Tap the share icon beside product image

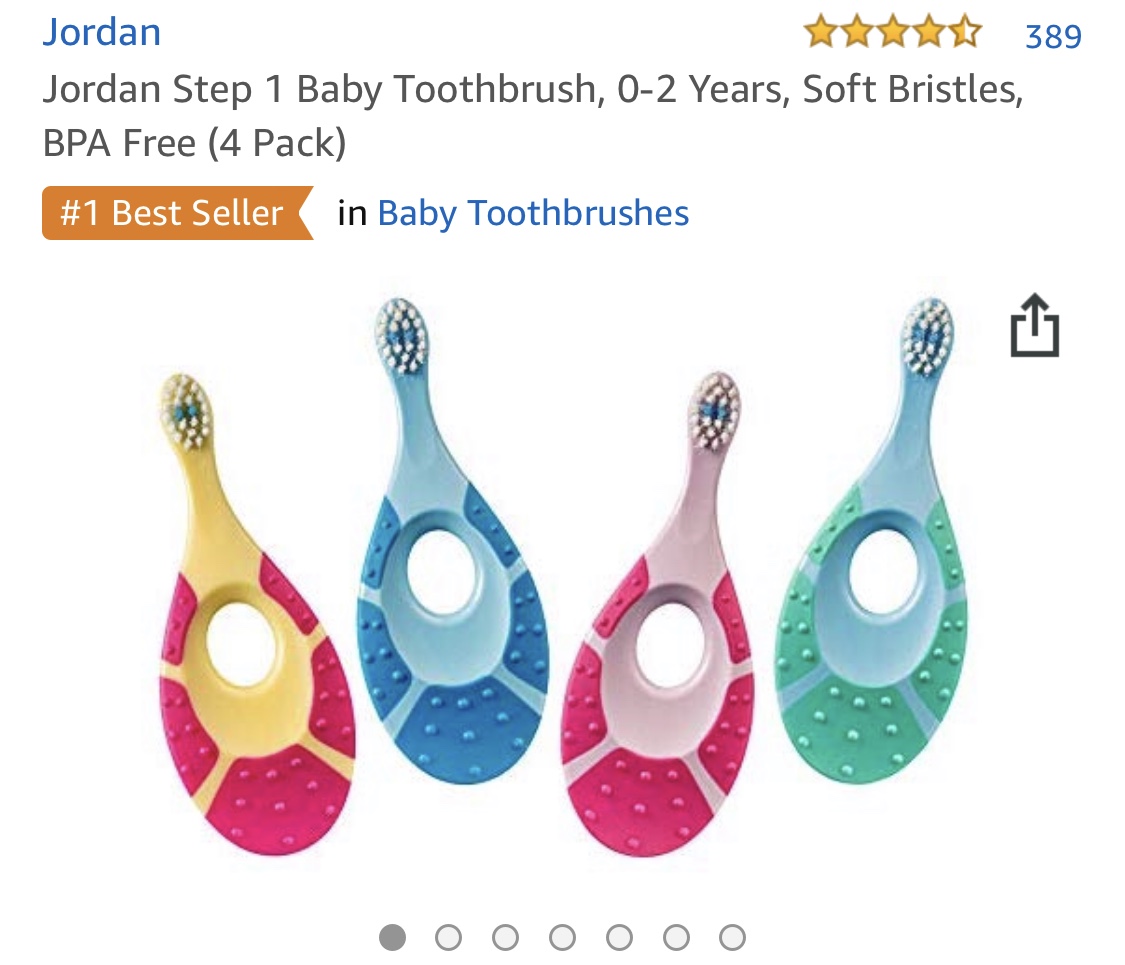click(x=1035, y=325)
